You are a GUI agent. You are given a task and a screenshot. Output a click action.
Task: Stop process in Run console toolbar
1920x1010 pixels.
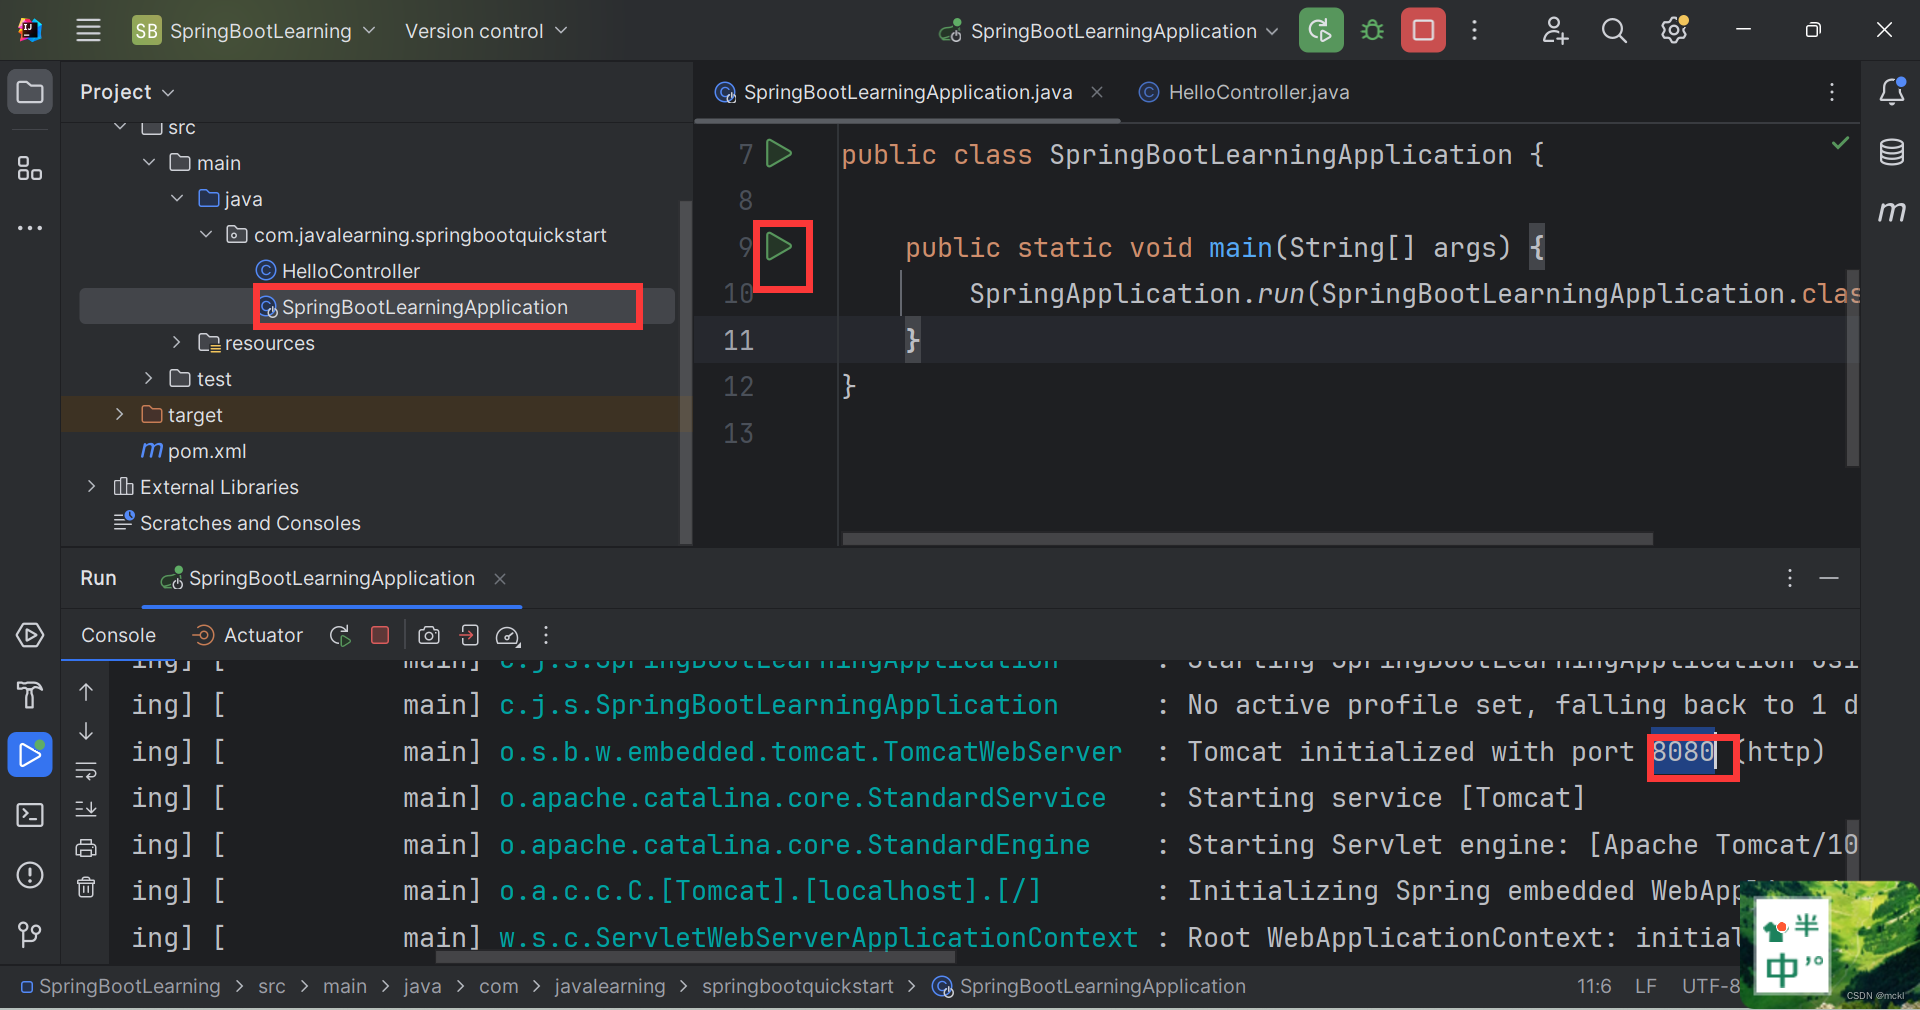(380, 635)
